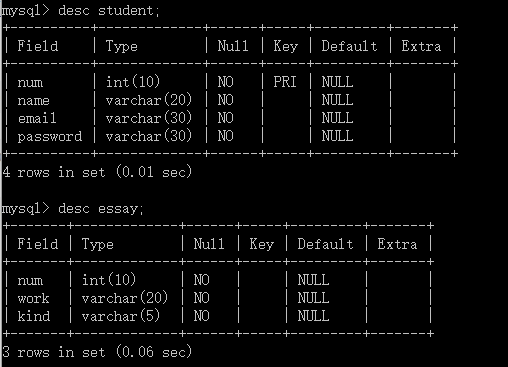The height and width of the screenshot is (367, 508).
Task: Click 'int(10)' type in student table
Action: (x=133, y=82)
